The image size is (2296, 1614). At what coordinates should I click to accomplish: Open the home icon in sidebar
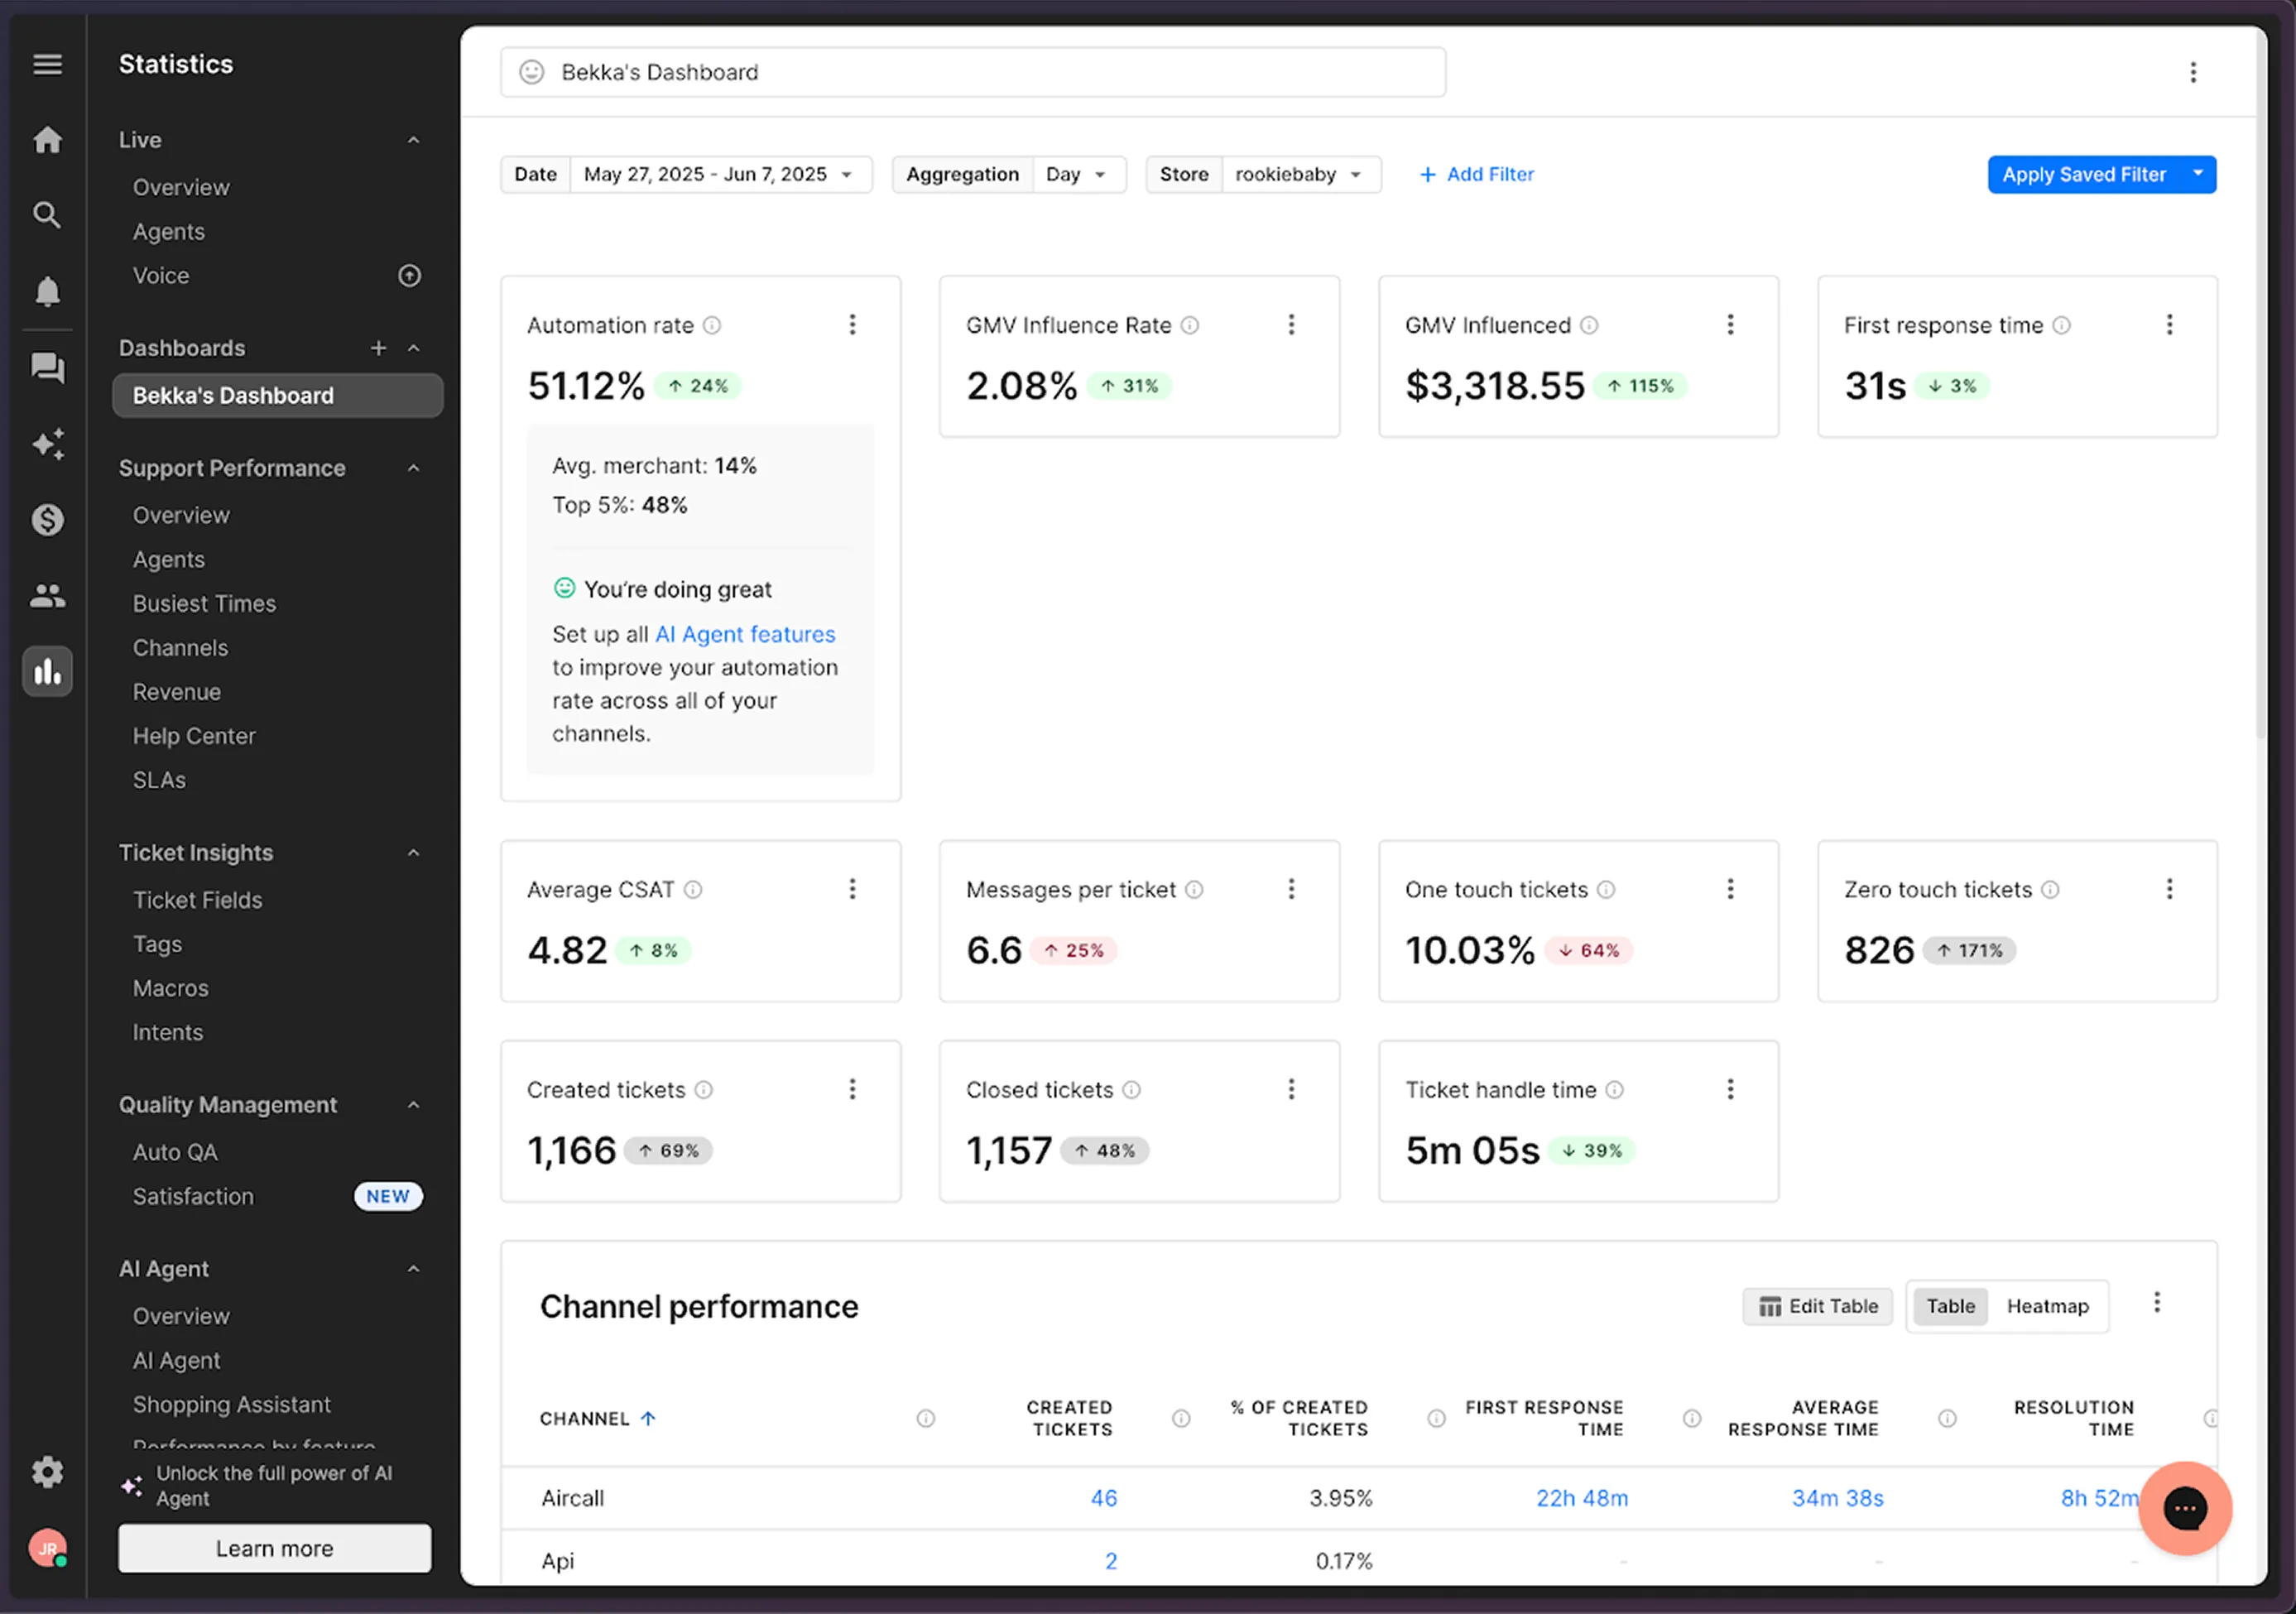[47, 140]
